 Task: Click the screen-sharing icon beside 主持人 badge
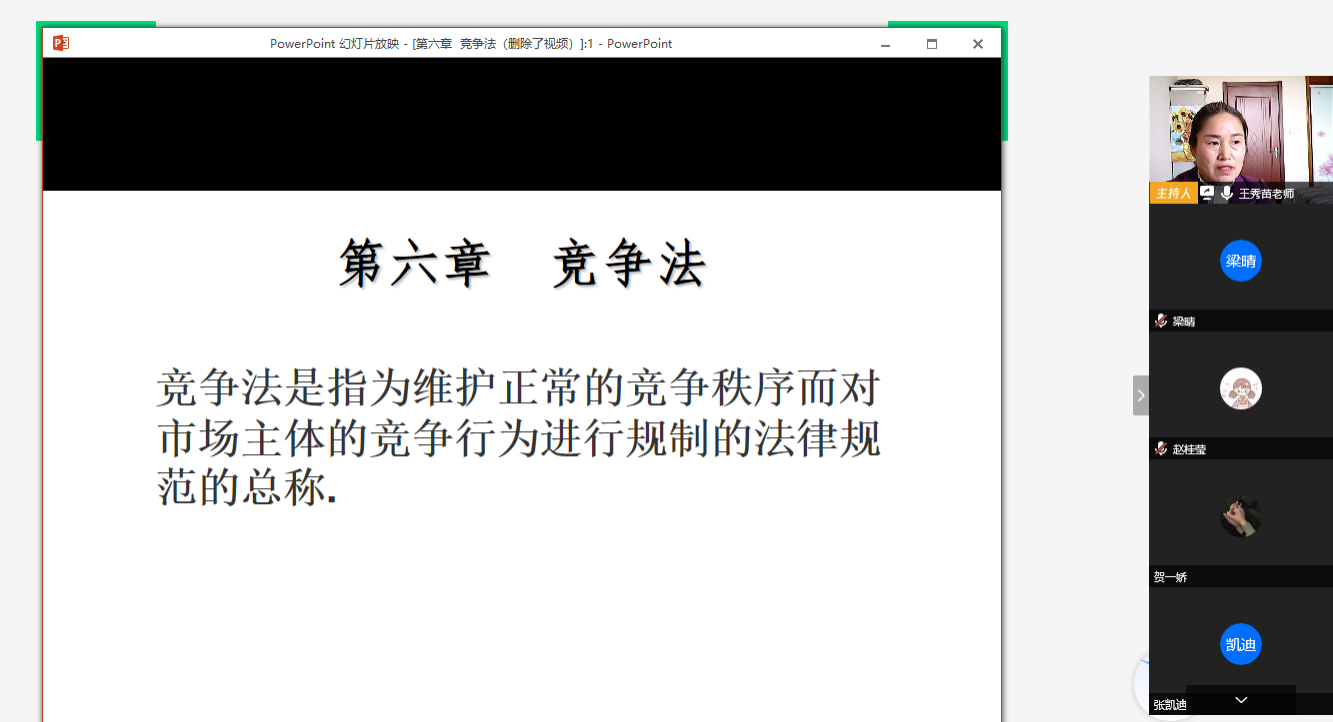click(1207, 193)
